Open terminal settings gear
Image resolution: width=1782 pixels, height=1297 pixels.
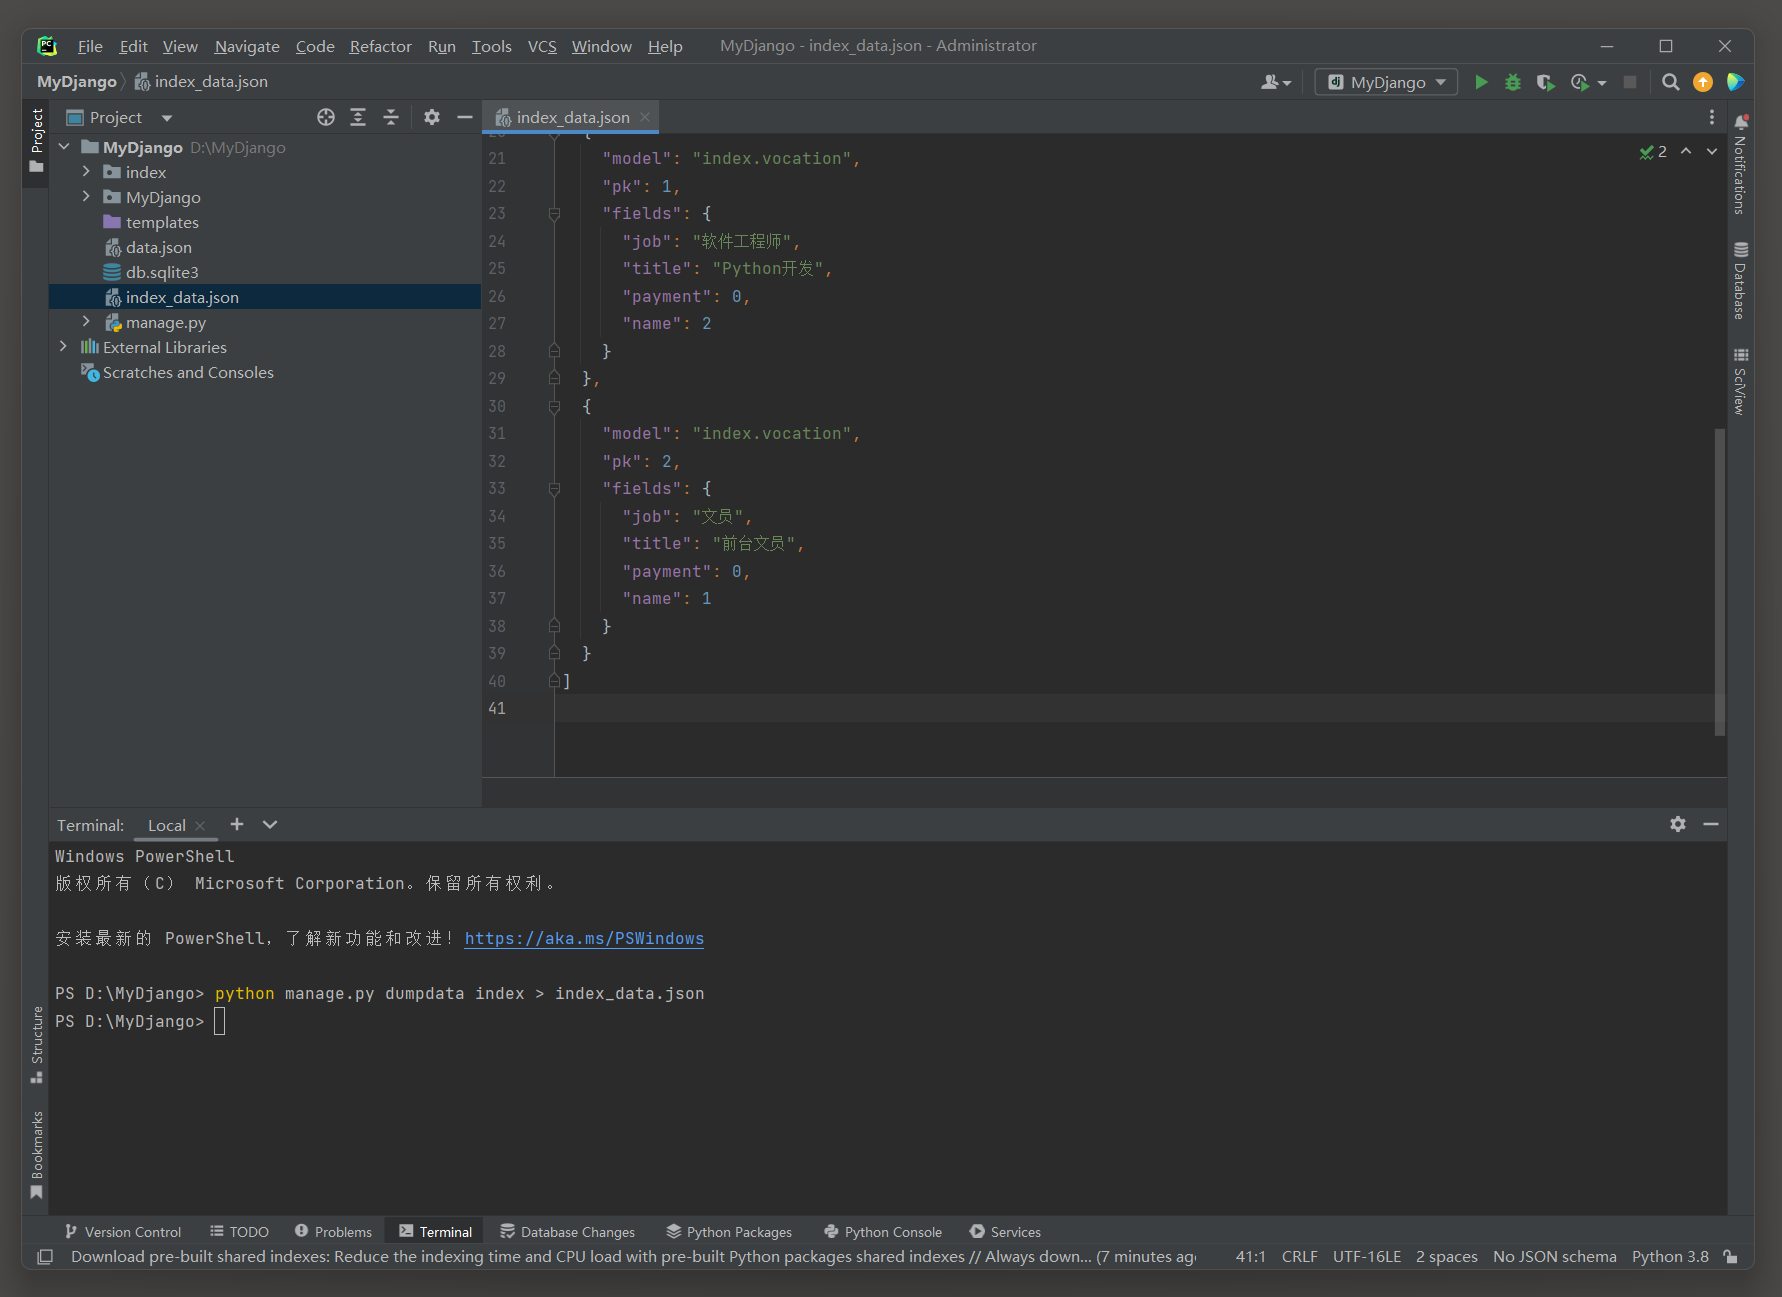click(x=1678, y=824)
